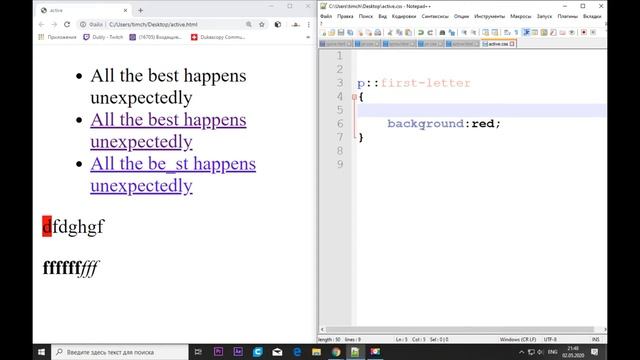This screenshot has width=640, height=360.
Task: Collapse code block fold marker on line 4
Action: tap(354, 97)
